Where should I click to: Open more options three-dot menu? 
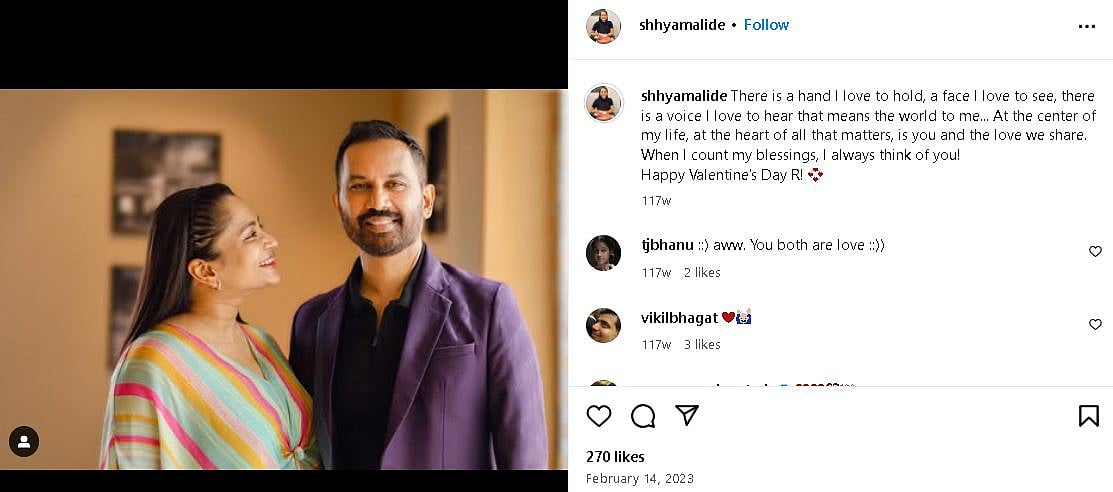click(x=1087, y=26)
